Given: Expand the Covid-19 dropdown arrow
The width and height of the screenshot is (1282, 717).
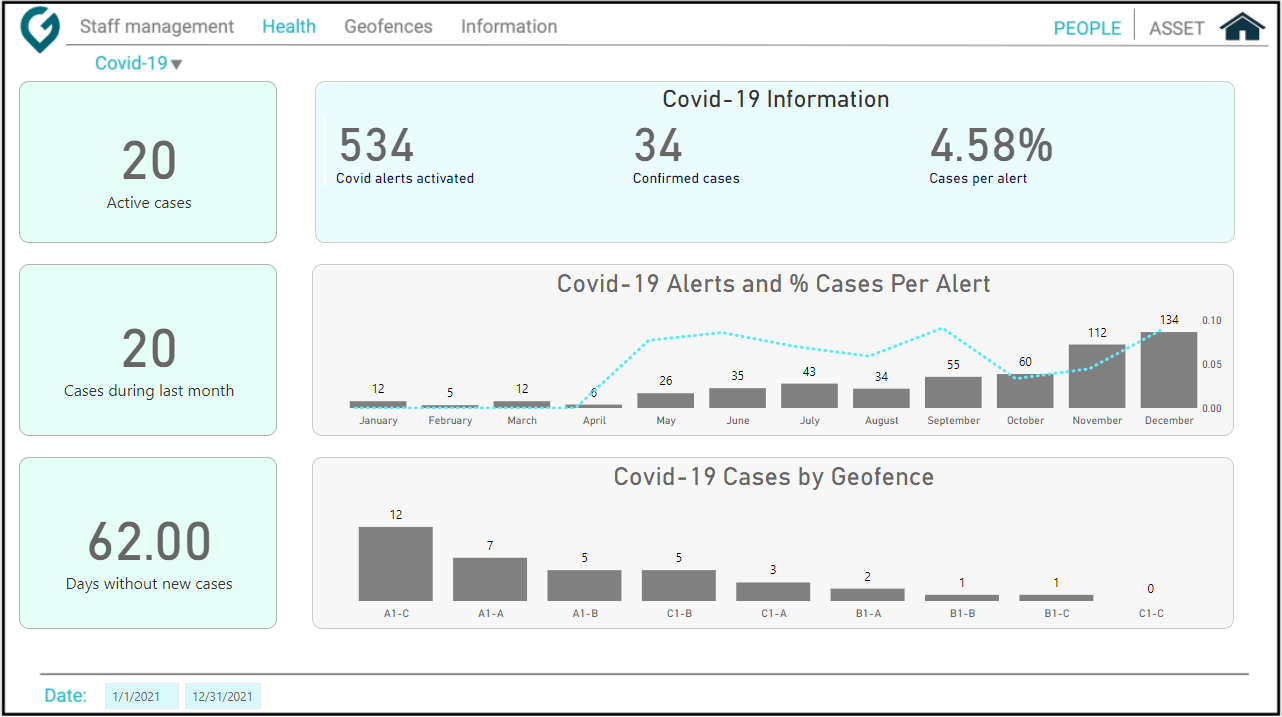Looking at the screenshot, I should pyautogui.click(x=177, y=65).
